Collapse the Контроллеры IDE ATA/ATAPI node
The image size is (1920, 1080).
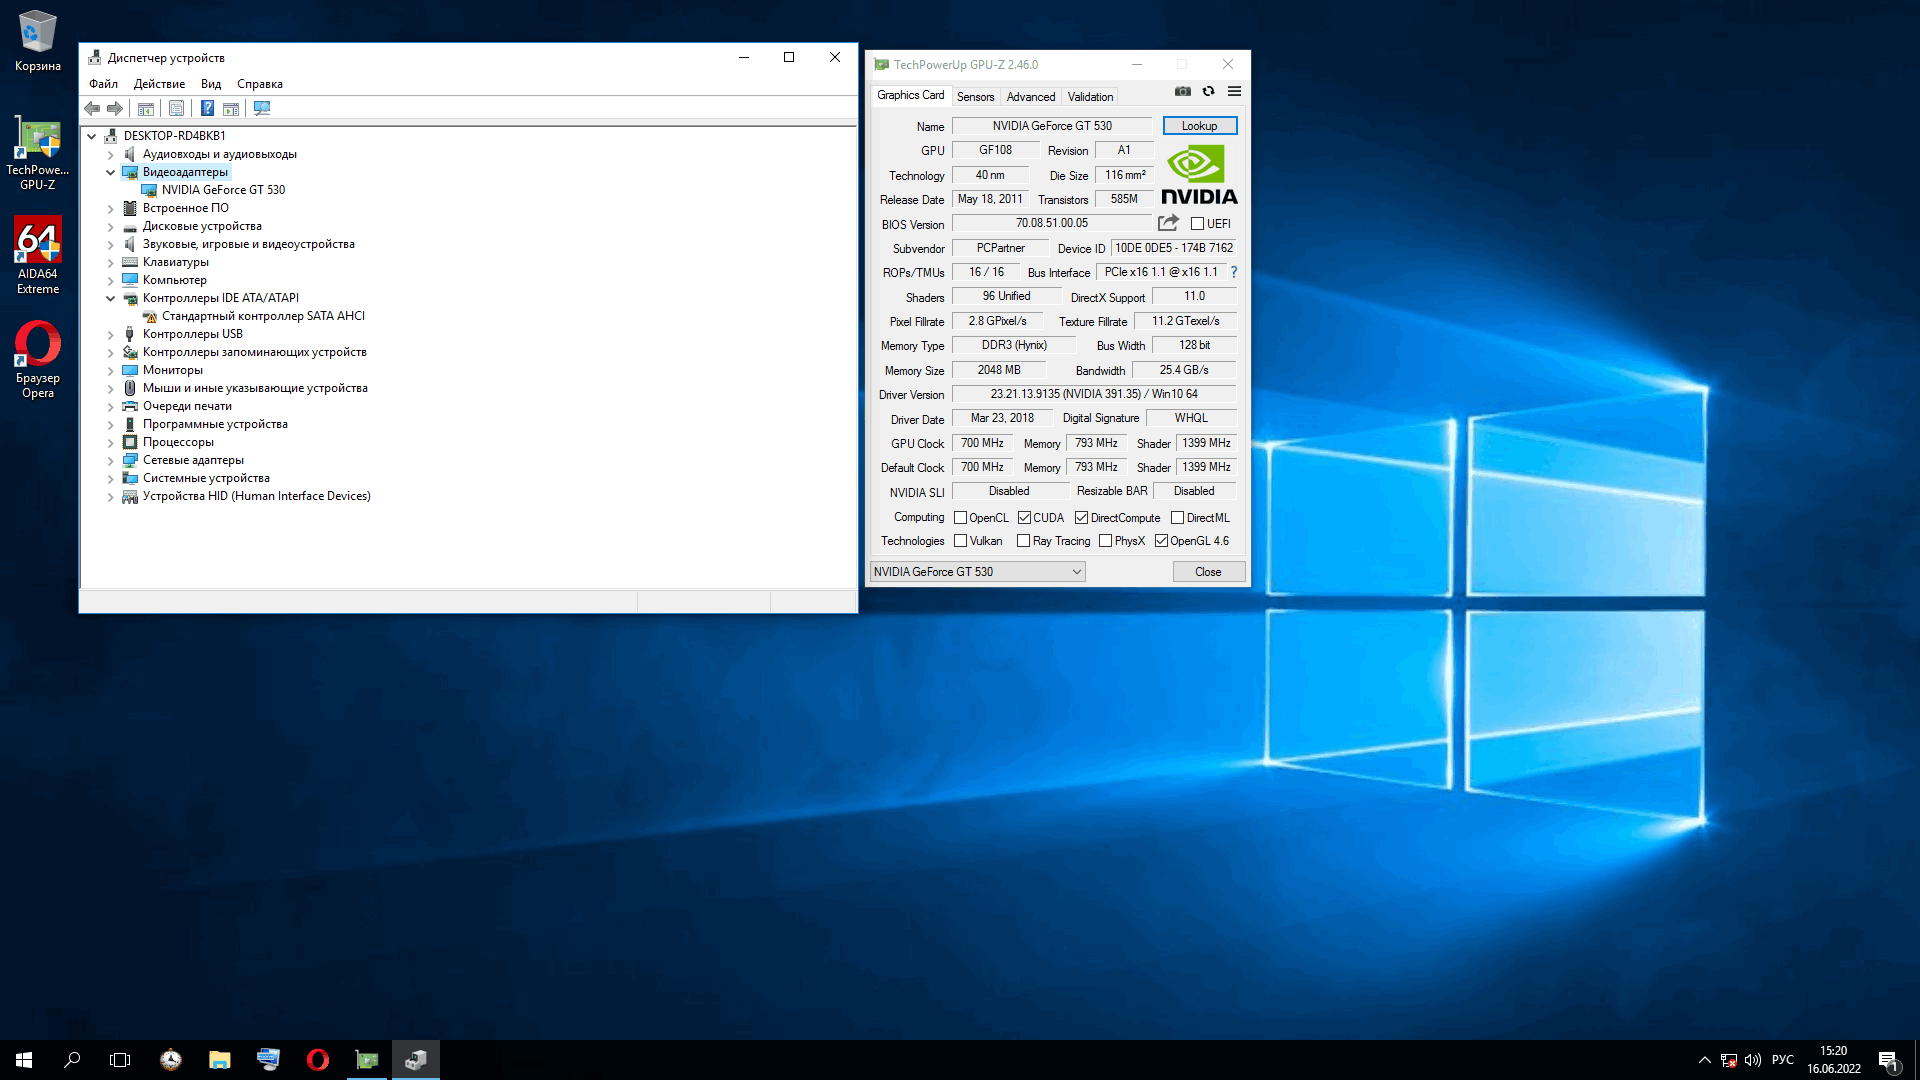111,298
